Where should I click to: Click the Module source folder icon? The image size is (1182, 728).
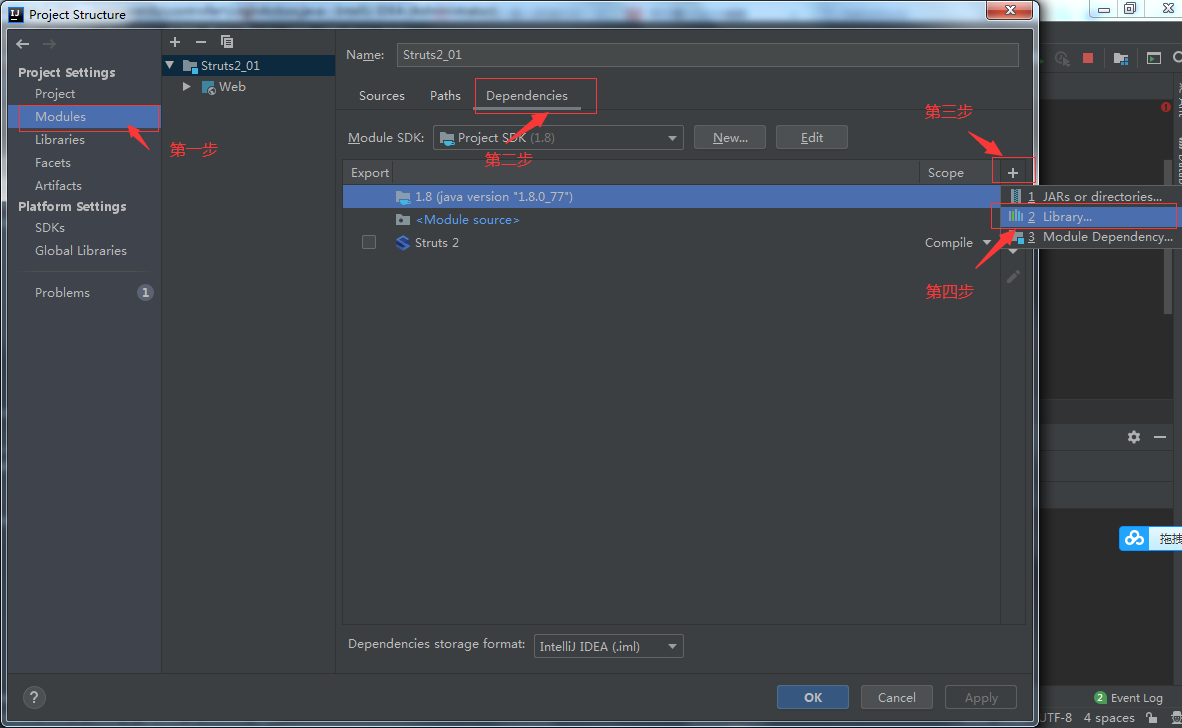(403, 220)
